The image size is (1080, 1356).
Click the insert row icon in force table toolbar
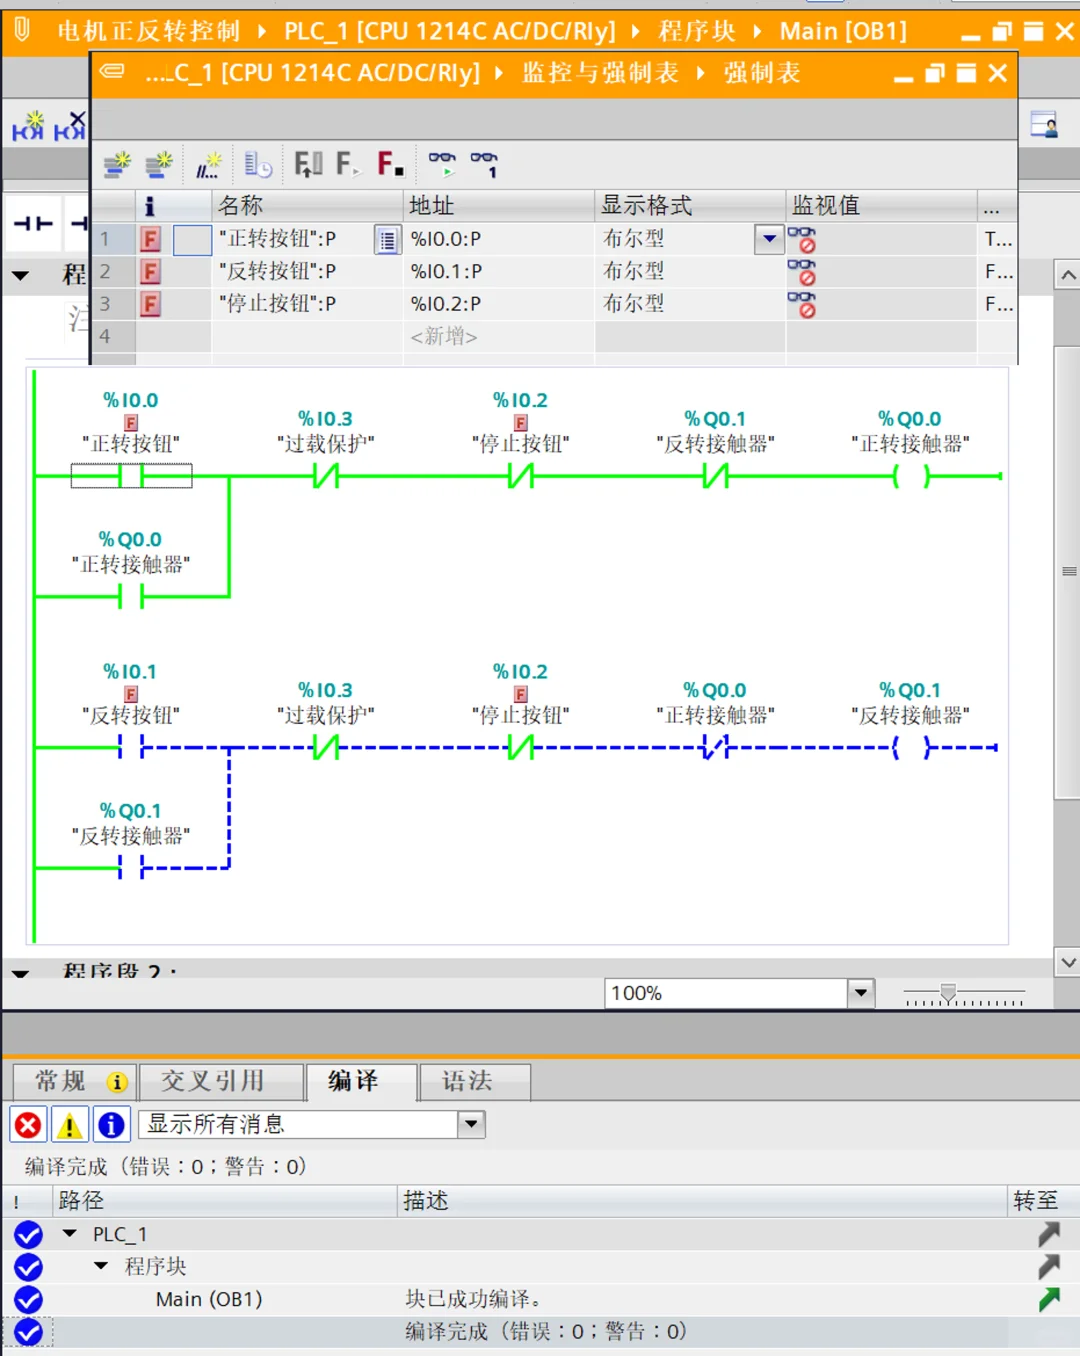(x=117, y=163)
